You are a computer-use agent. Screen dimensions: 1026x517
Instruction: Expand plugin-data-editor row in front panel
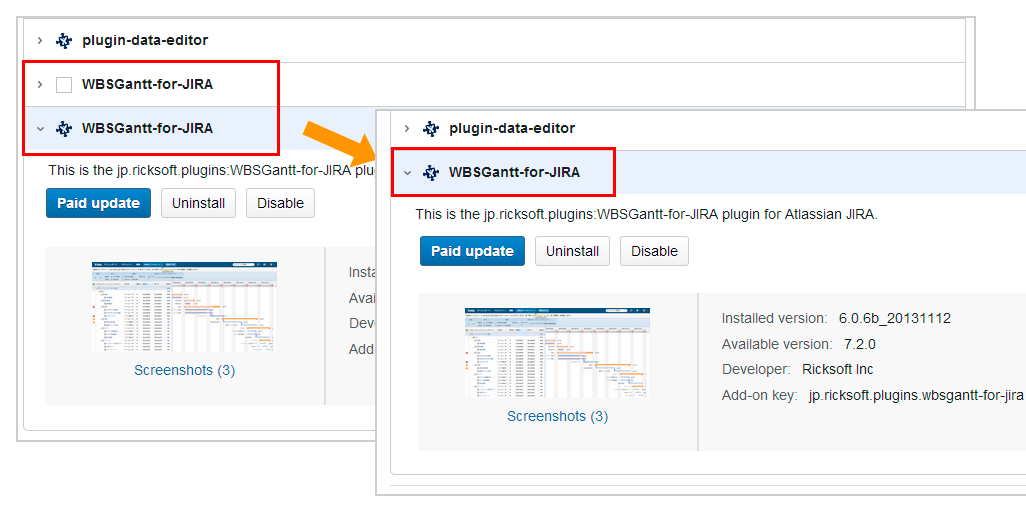click(x=407, y=129)
